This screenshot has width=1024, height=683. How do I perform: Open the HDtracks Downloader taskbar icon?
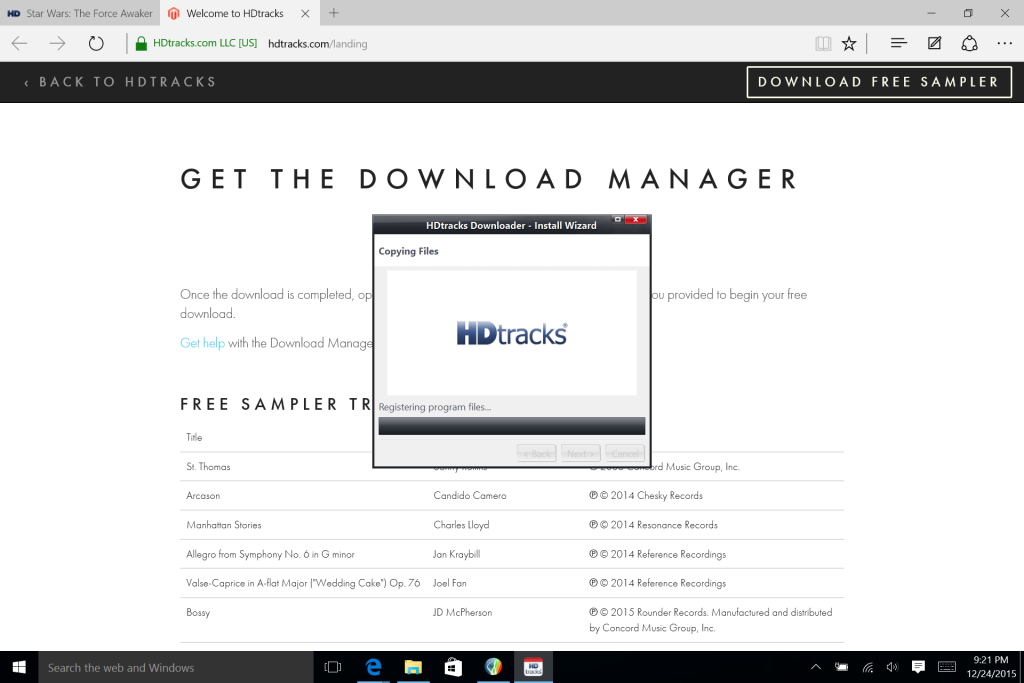point(534,667)
